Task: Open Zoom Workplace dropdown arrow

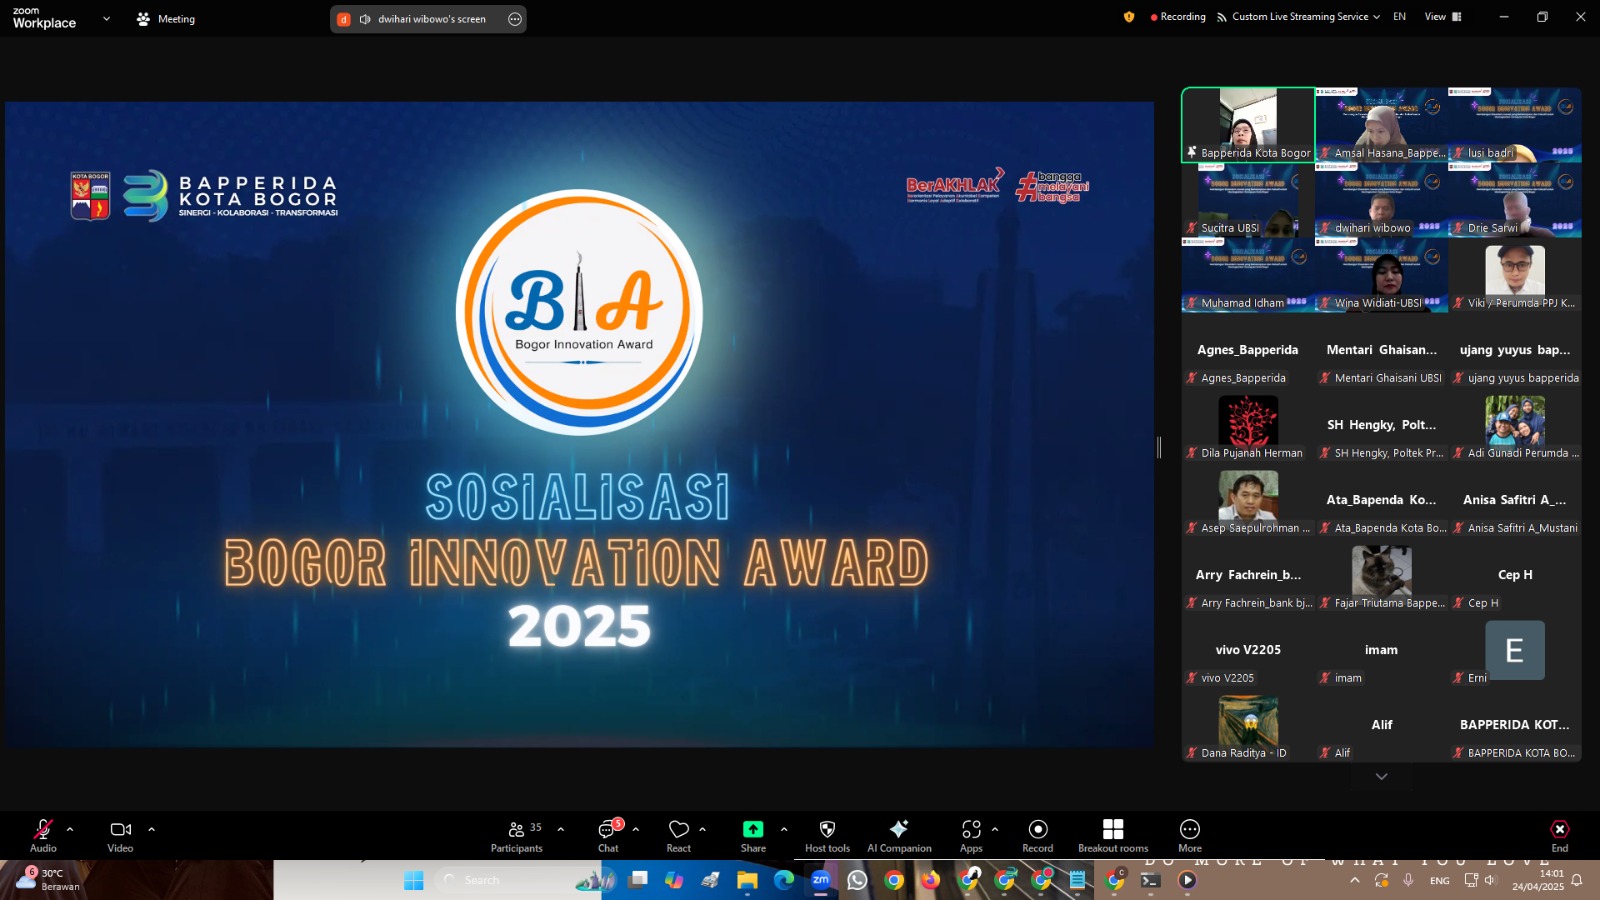Action: tap(106, 19)
